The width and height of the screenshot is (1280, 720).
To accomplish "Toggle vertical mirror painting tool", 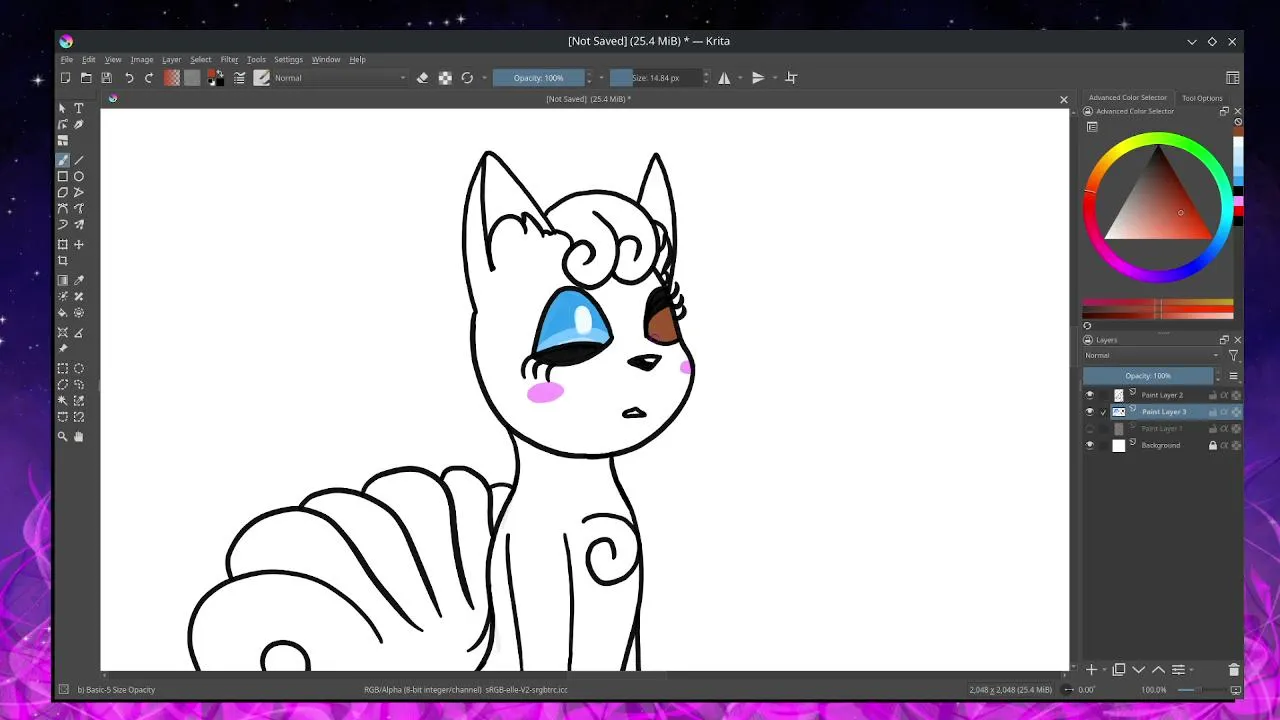I will coord(758,78).
